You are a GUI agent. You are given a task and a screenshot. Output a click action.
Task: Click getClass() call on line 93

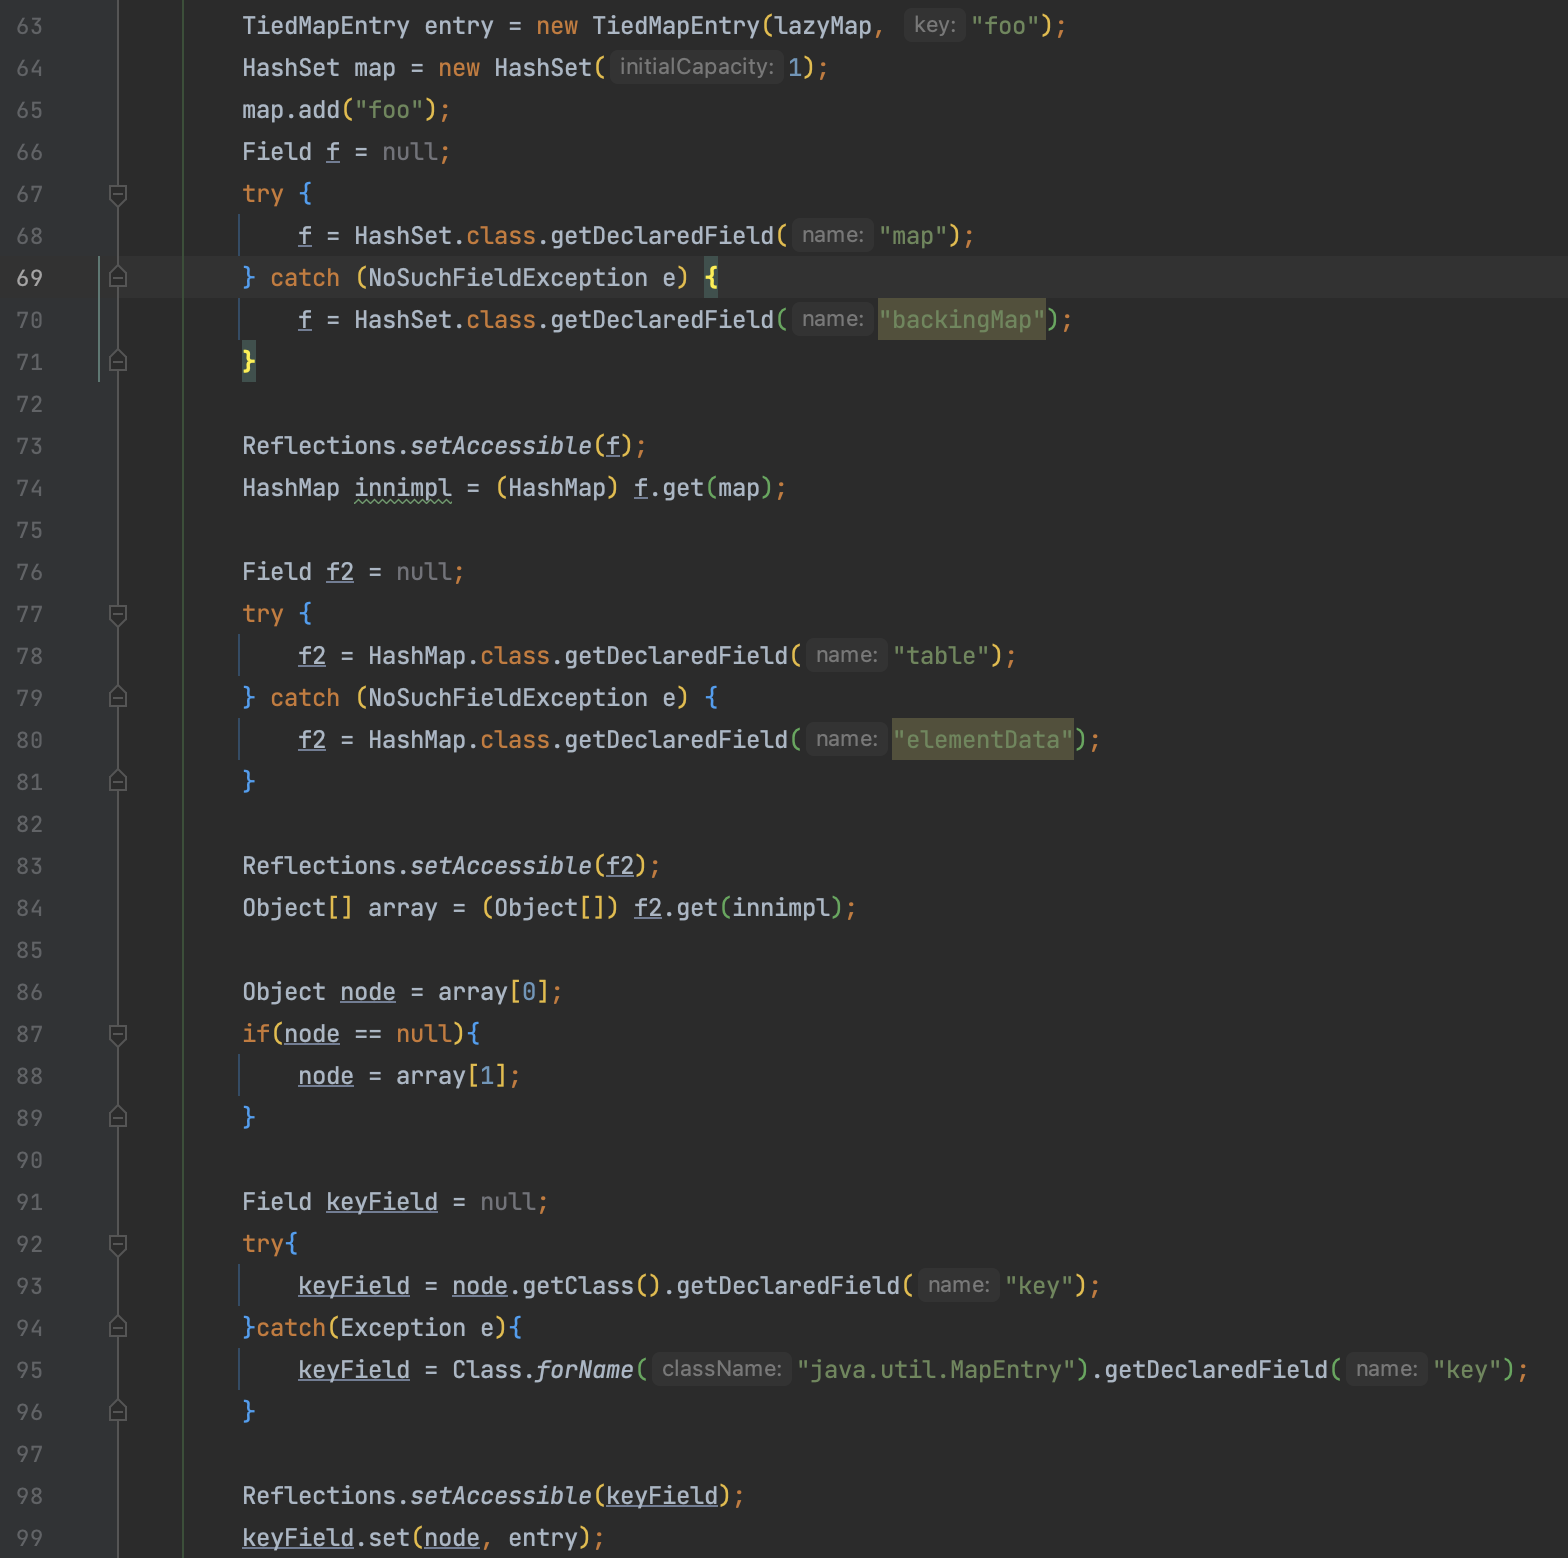(x=592, y=1286)
